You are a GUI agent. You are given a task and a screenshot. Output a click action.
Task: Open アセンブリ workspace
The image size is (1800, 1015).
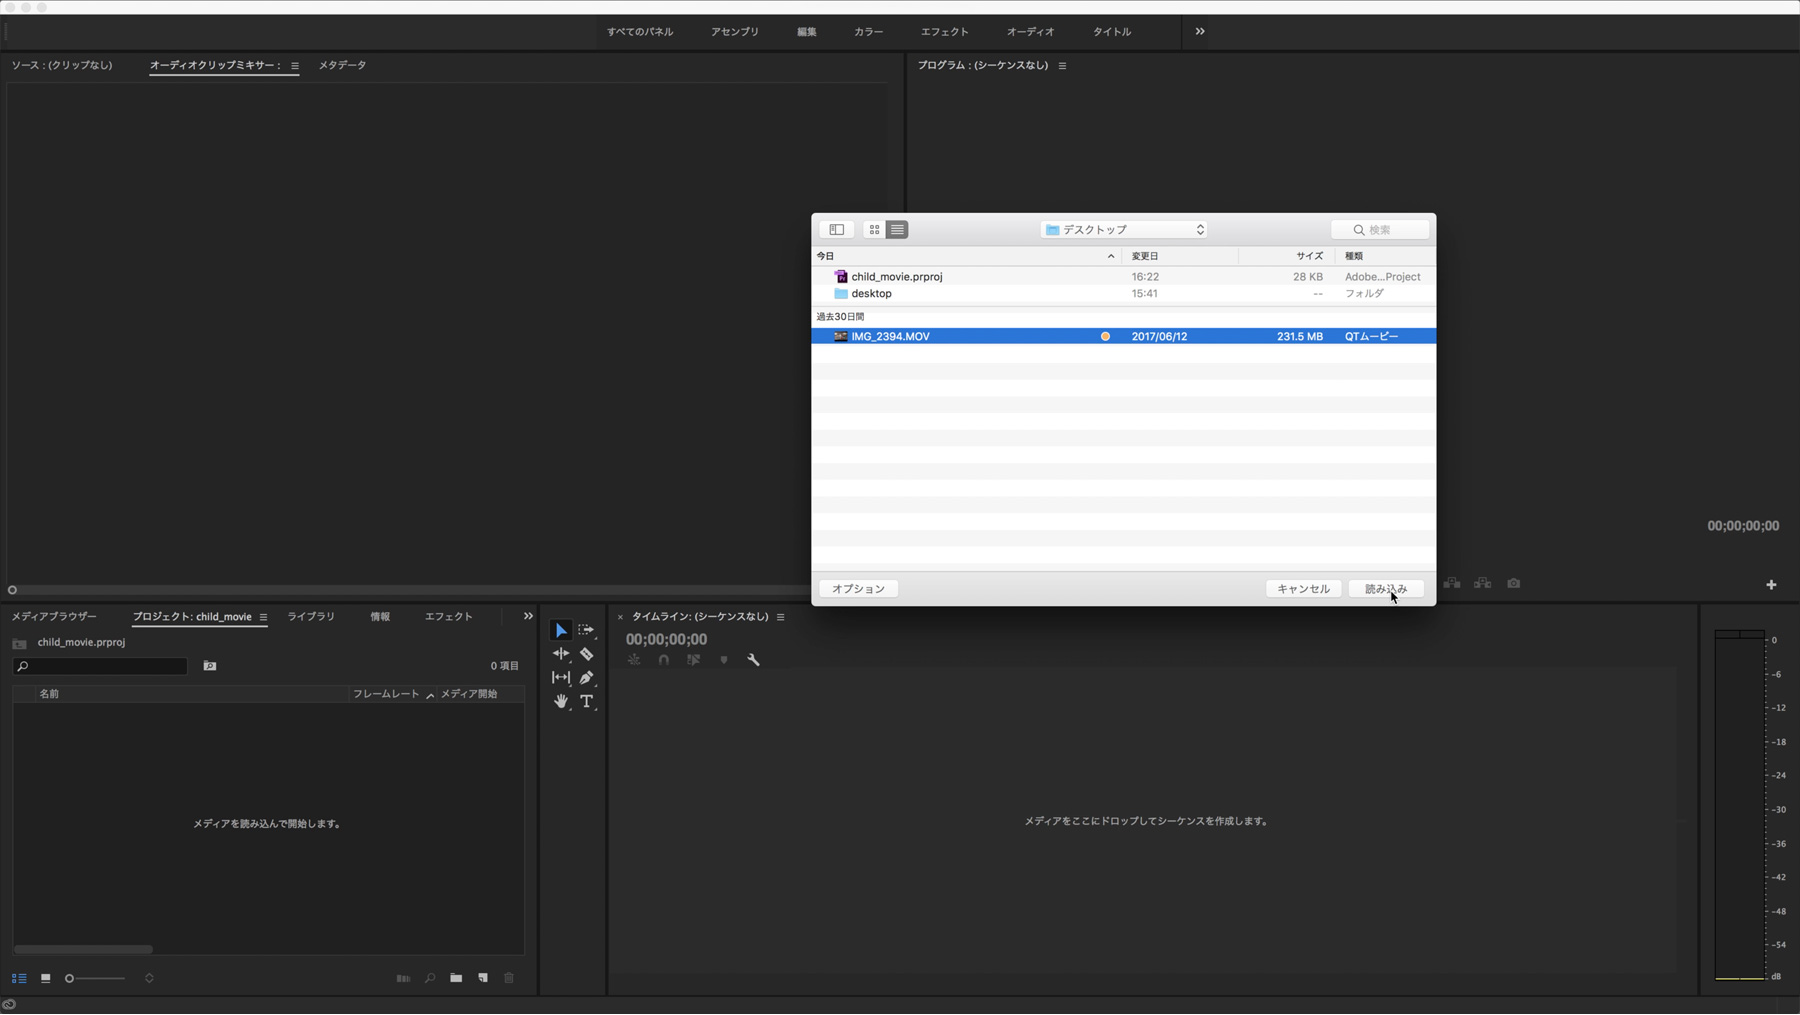coord(735,32)
